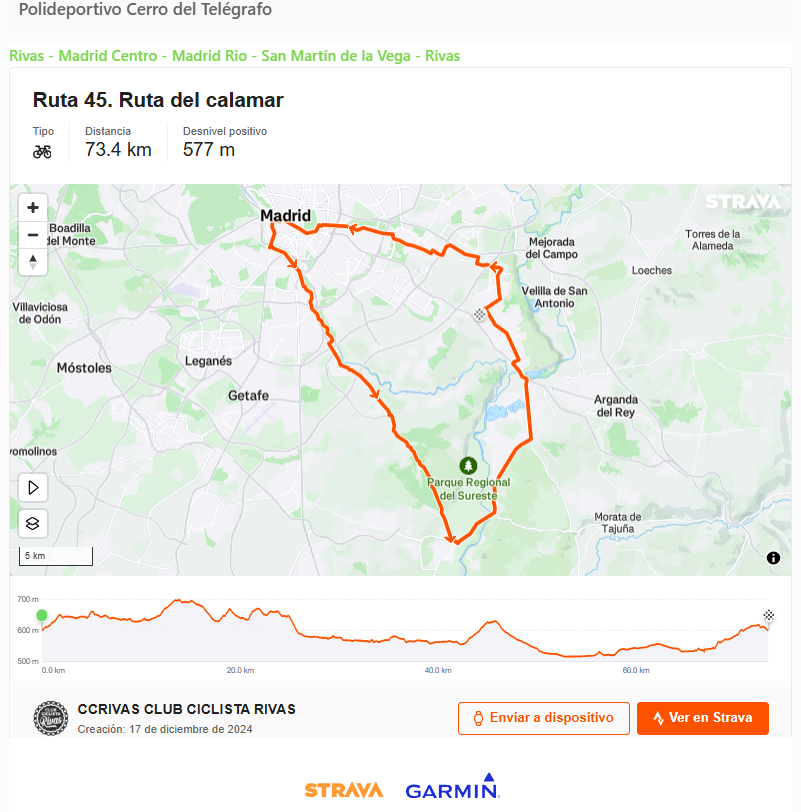Click the checkered finish flag on map
Image resolution: width=801 pixels, height=812 pixels.
click(x=480, y=314)
